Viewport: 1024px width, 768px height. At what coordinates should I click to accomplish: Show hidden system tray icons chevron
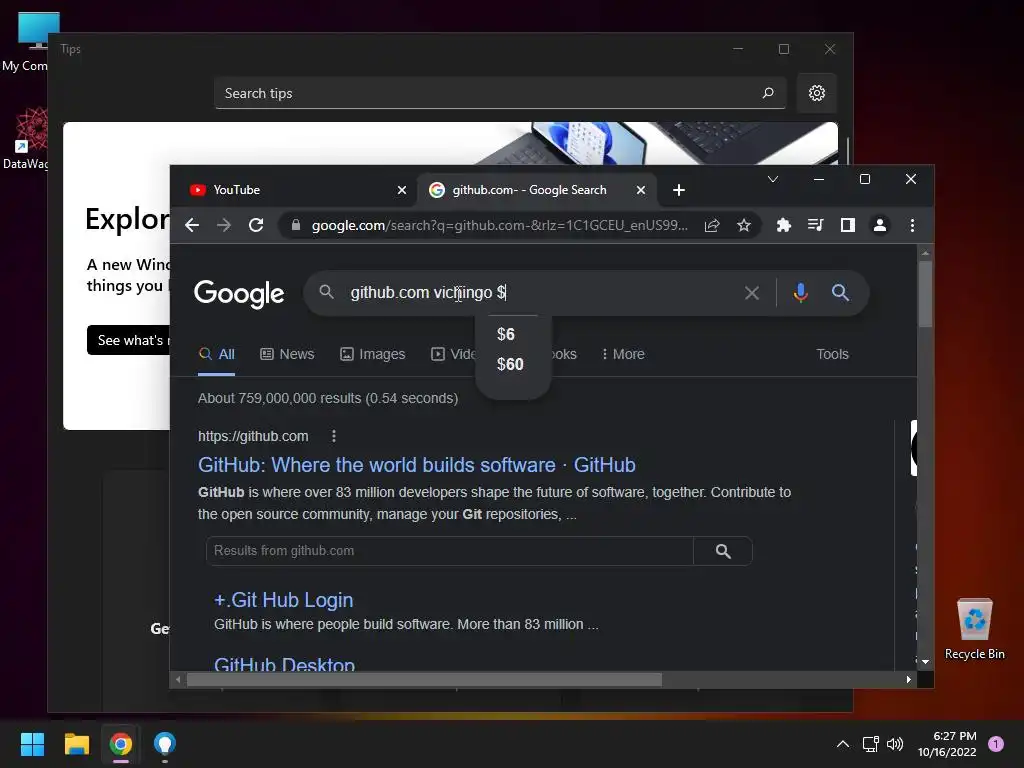[843, 744]
